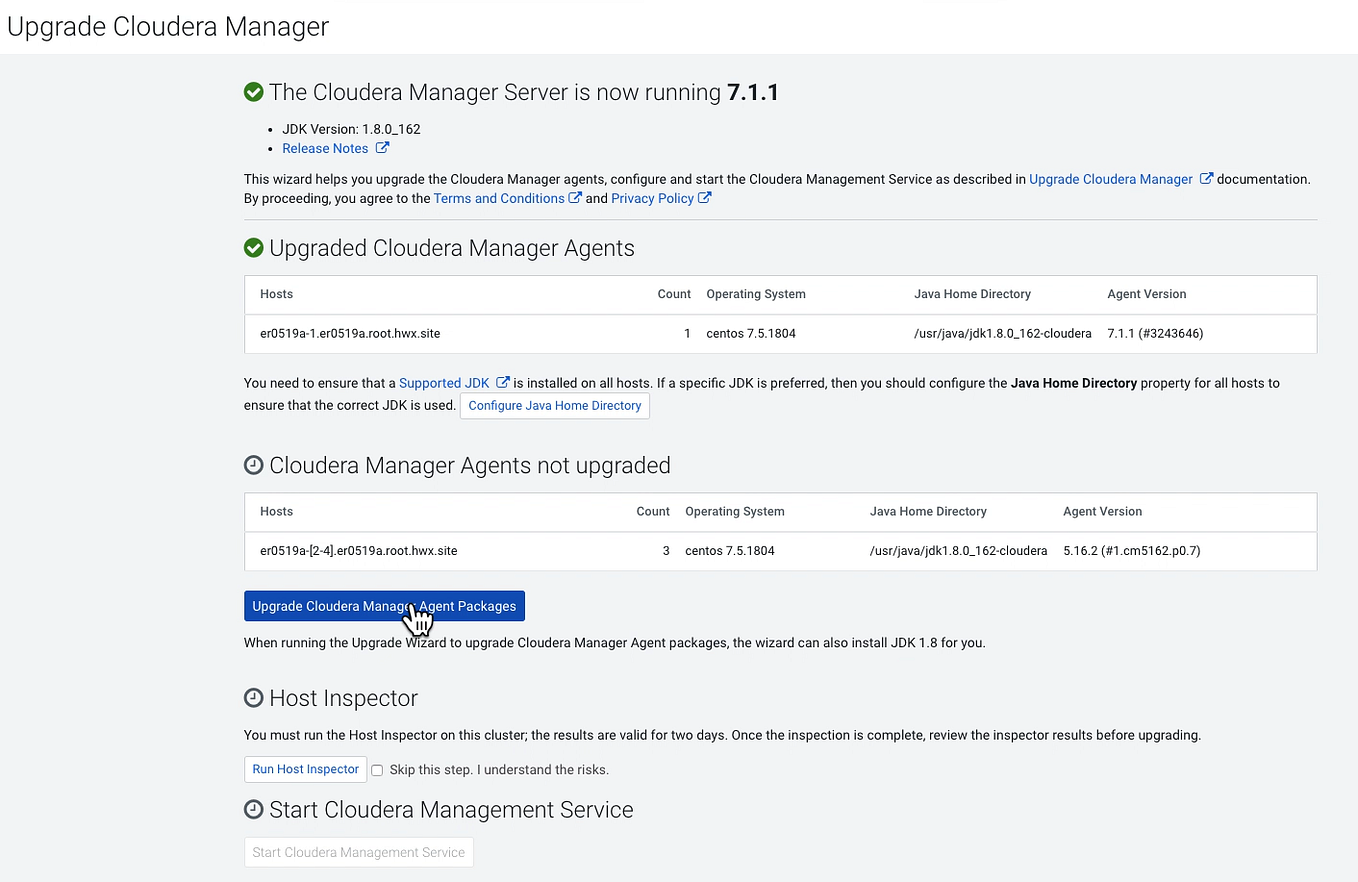This screenshot has width=1358, height=882.
Task: Click Run Host Inspector
Action: (305, 769)
